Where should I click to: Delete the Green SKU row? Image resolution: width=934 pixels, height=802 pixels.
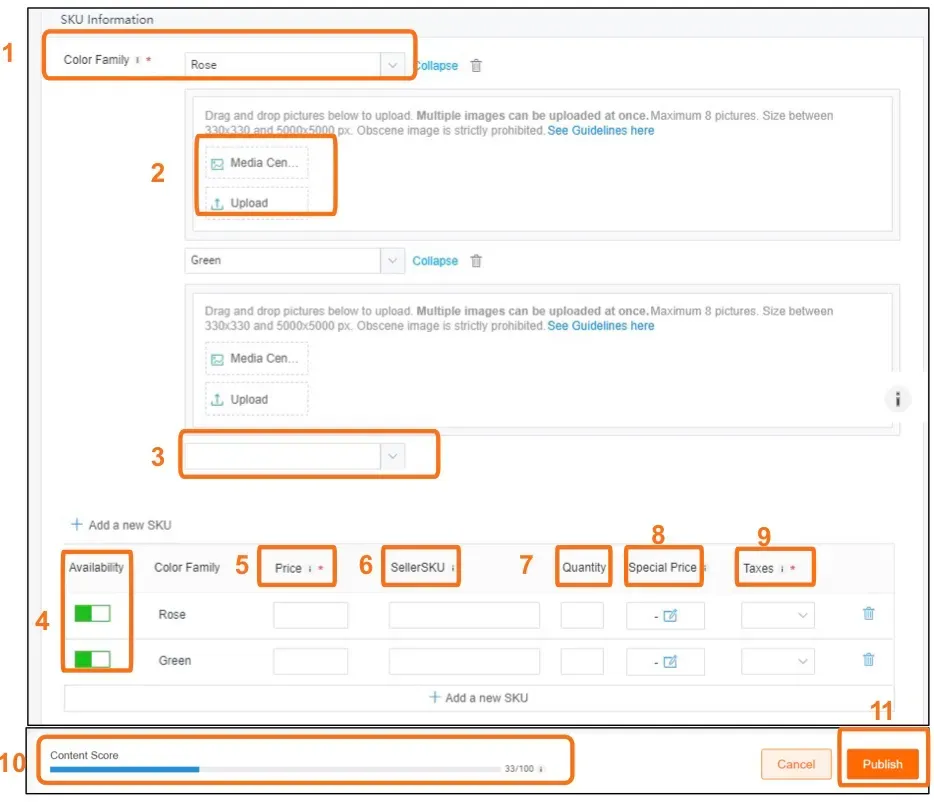point(868,659)
